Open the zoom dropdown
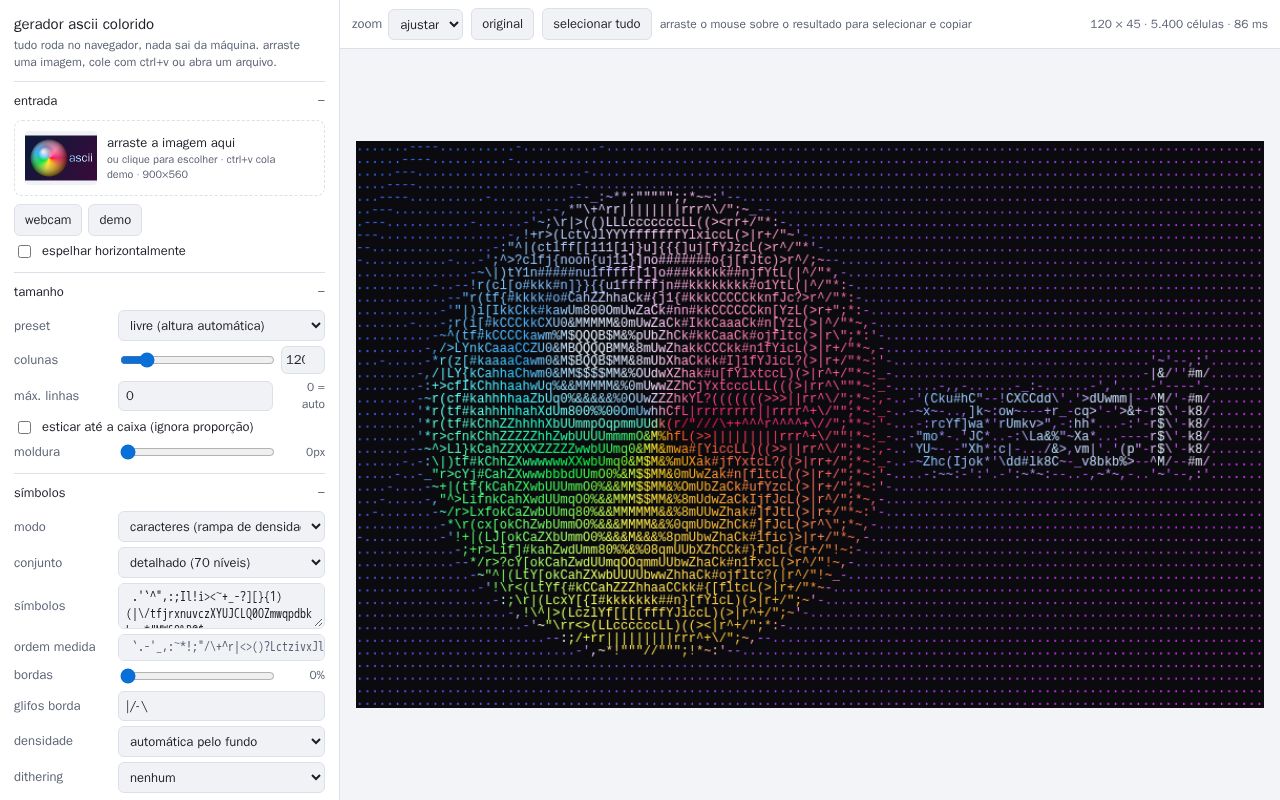This screenshot has height=800, width=1280. (x=425, y=24)
